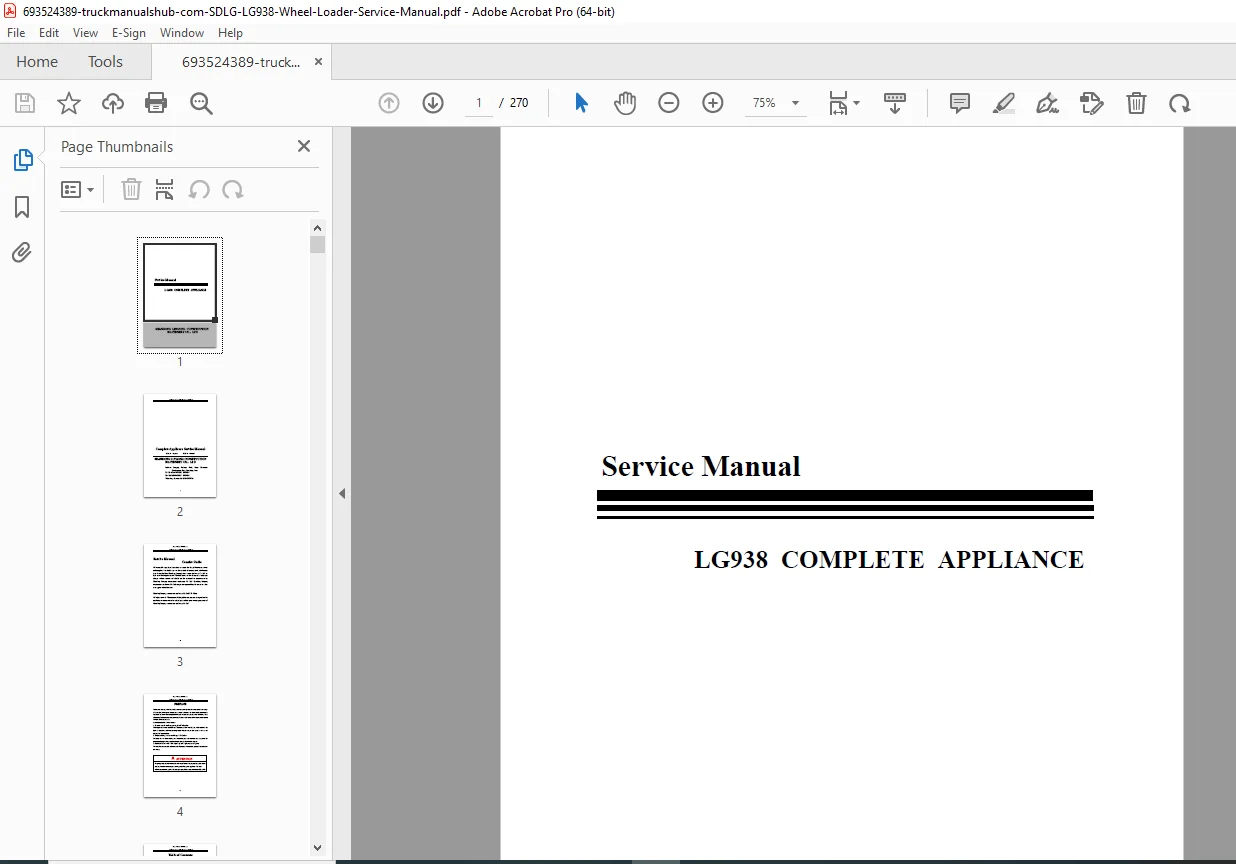Go to next page with the down arrow
Viewport: 1236px width, 864px height.
433,103
